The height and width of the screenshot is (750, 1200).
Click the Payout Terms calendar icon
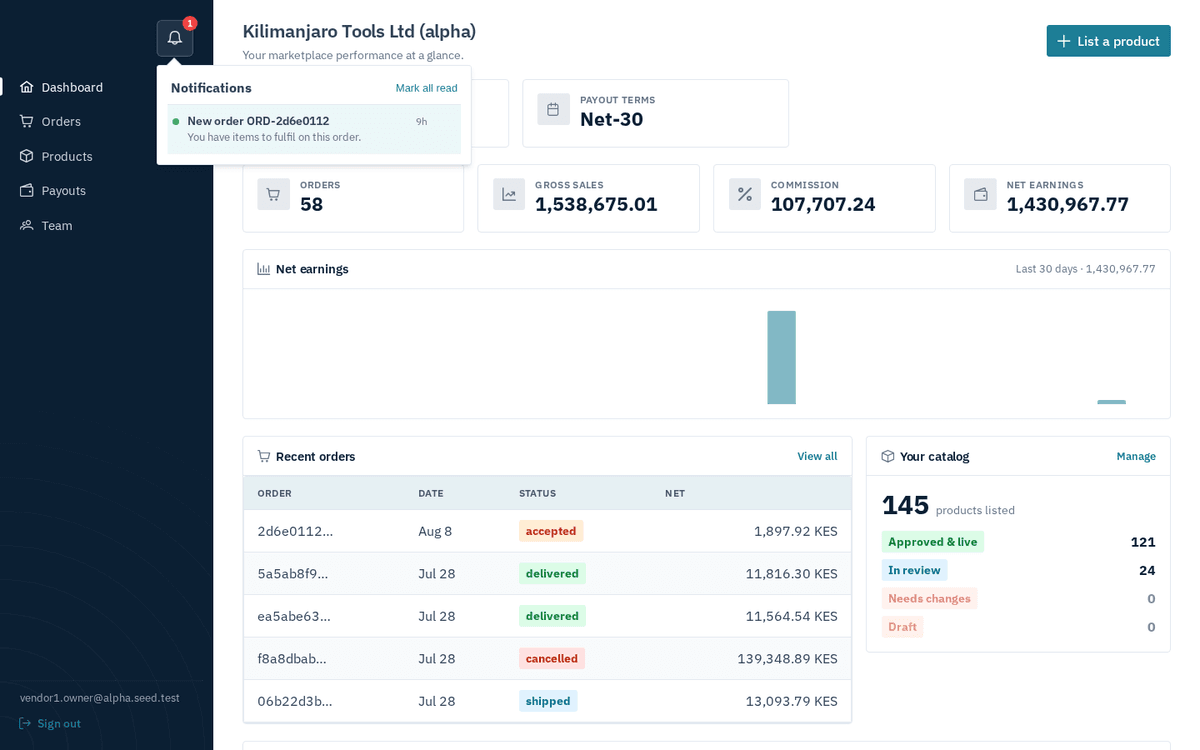click(553, 109)
